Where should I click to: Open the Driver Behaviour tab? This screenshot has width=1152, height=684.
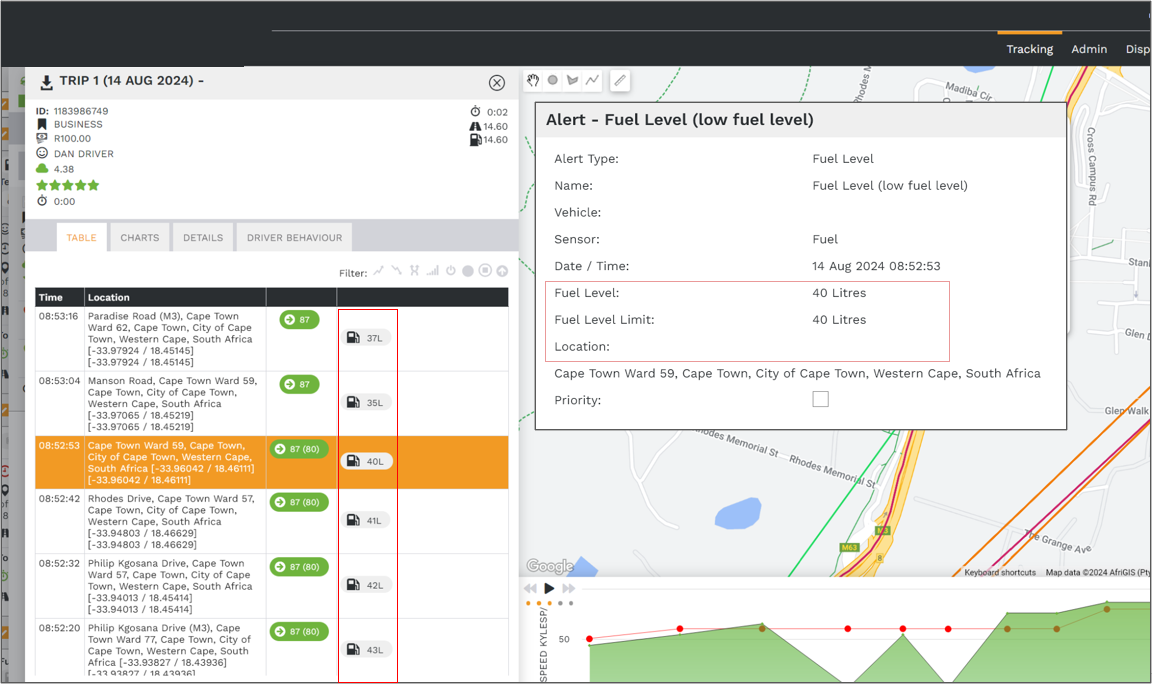(294, 238)
